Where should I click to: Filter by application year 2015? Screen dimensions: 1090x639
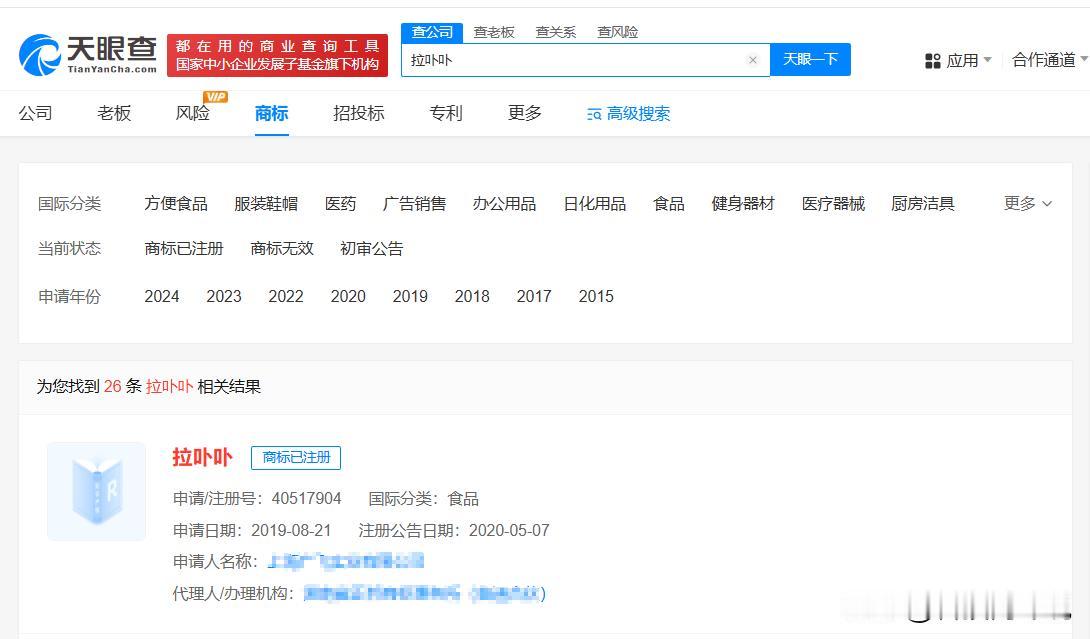coord(596,297)
